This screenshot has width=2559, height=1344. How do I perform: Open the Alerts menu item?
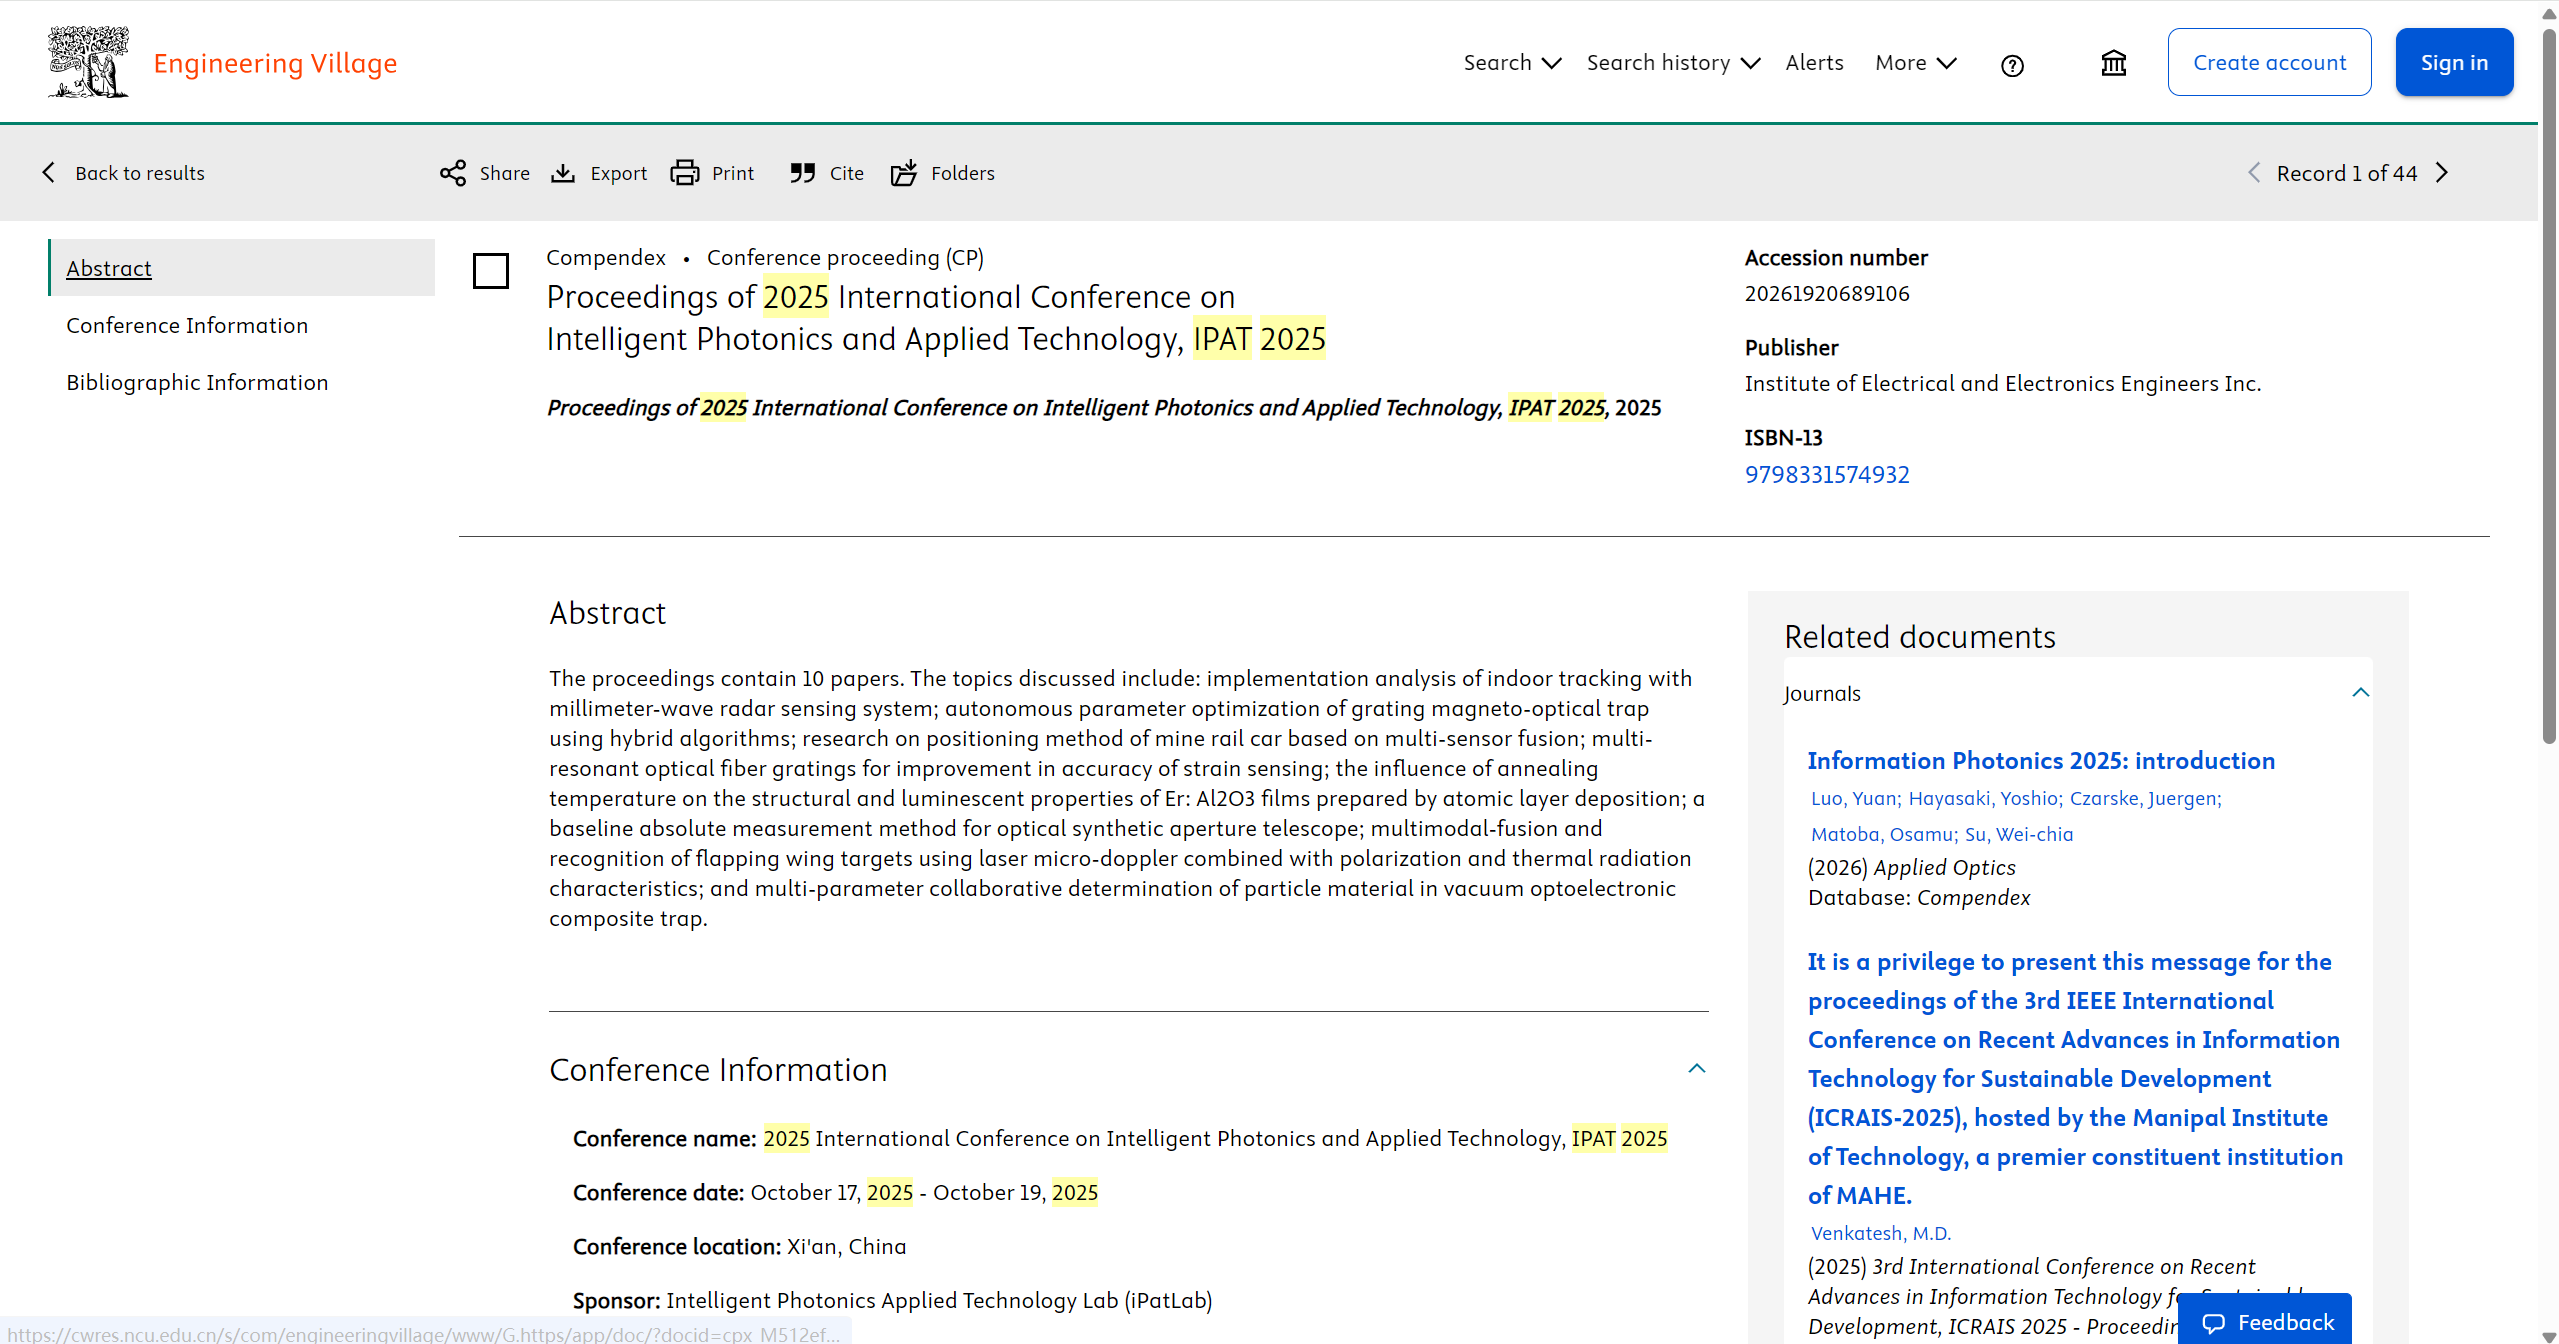tap(1814, 63)
